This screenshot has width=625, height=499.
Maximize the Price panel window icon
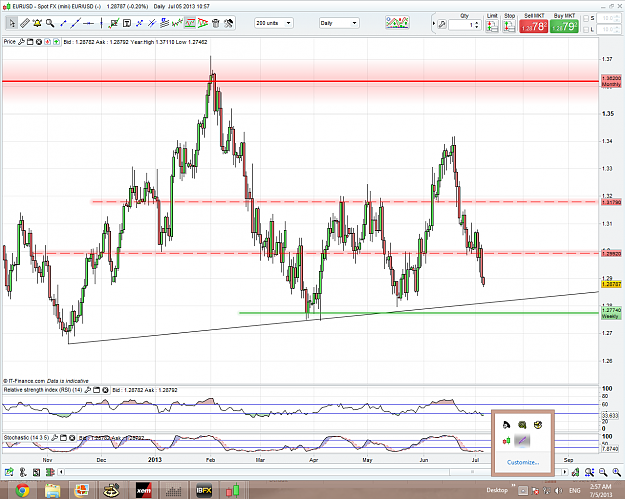(30, 42)
